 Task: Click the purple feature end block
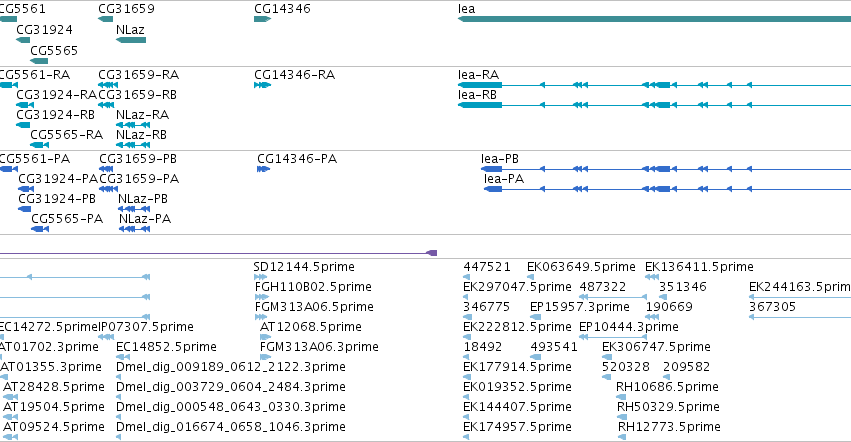click(432, 253)
